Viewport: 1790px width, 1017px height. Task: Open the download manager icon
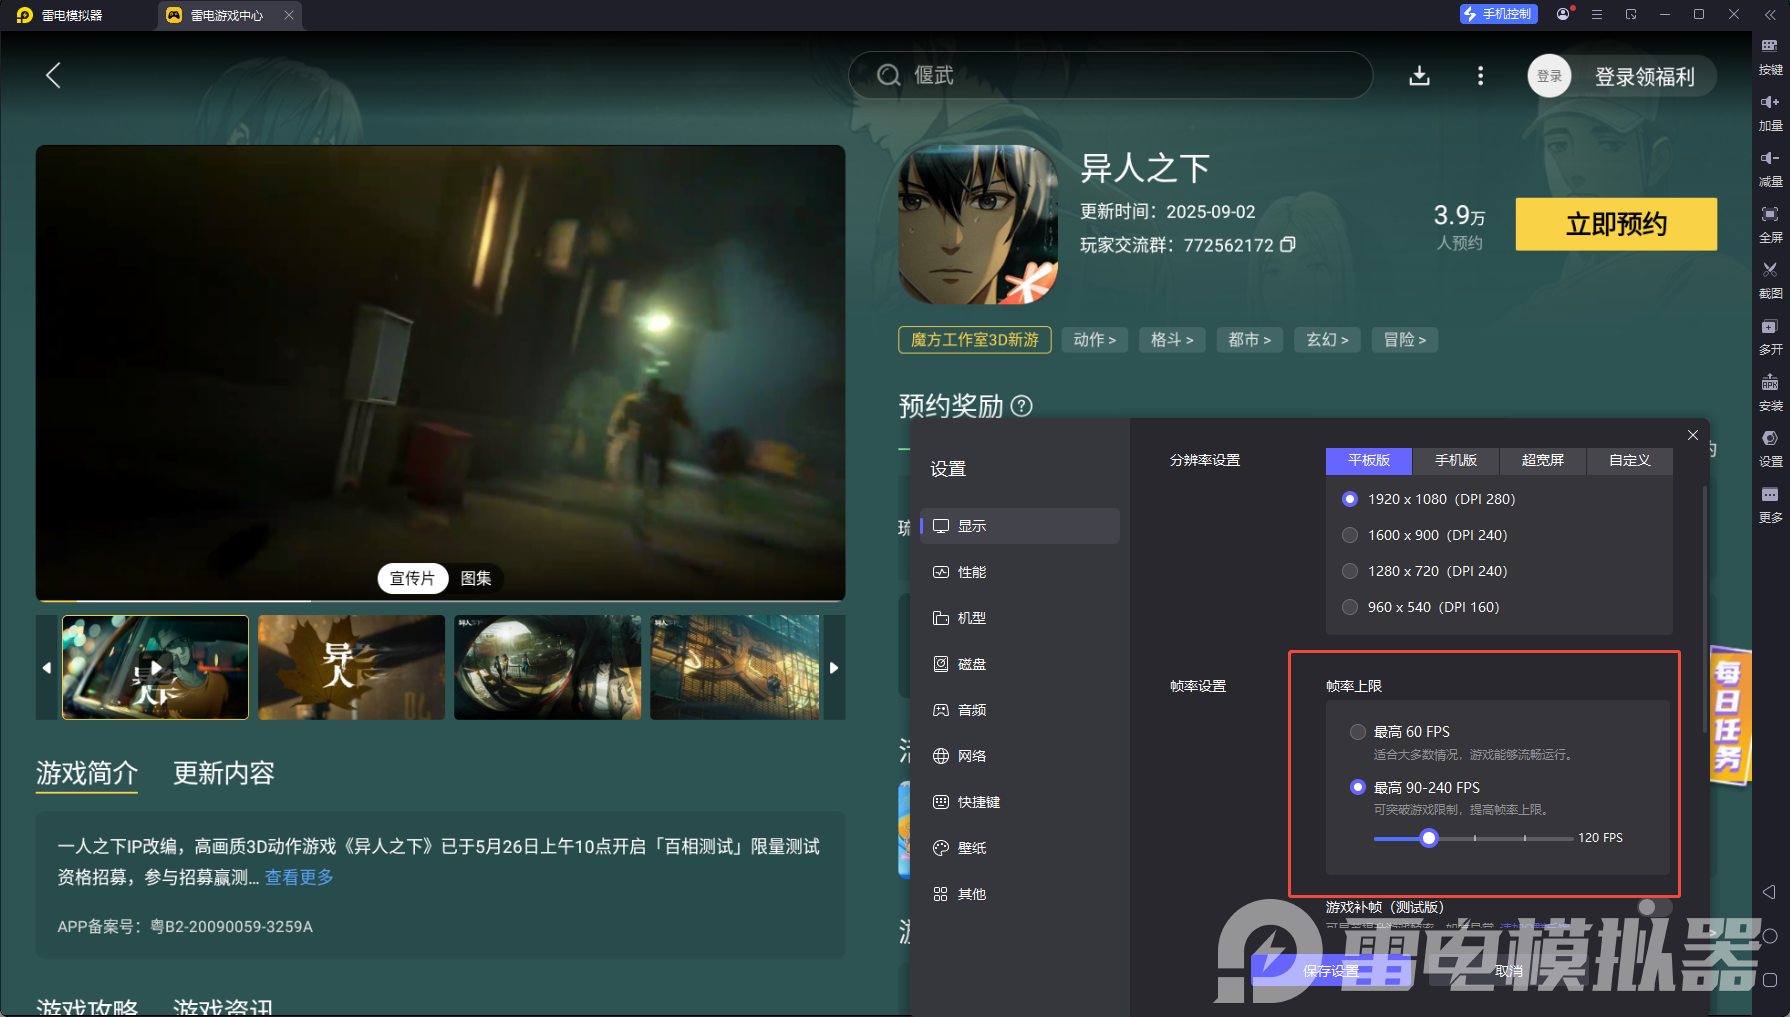pyautogui.click(x=1419, y=76)
